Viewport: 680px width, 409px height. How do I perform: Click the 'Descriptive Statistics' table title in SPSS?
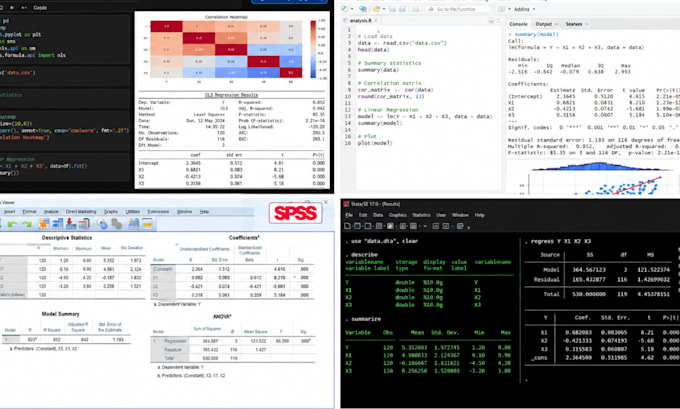pyautogui.click(x=67, y=238)
